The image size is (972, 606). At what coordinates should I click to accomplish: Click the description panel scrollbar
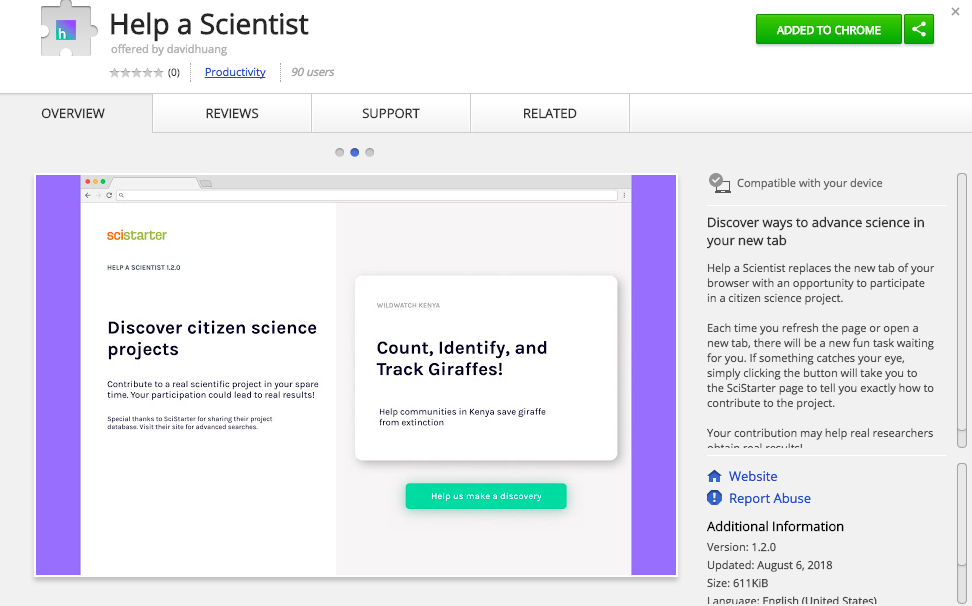pos(961,310)
